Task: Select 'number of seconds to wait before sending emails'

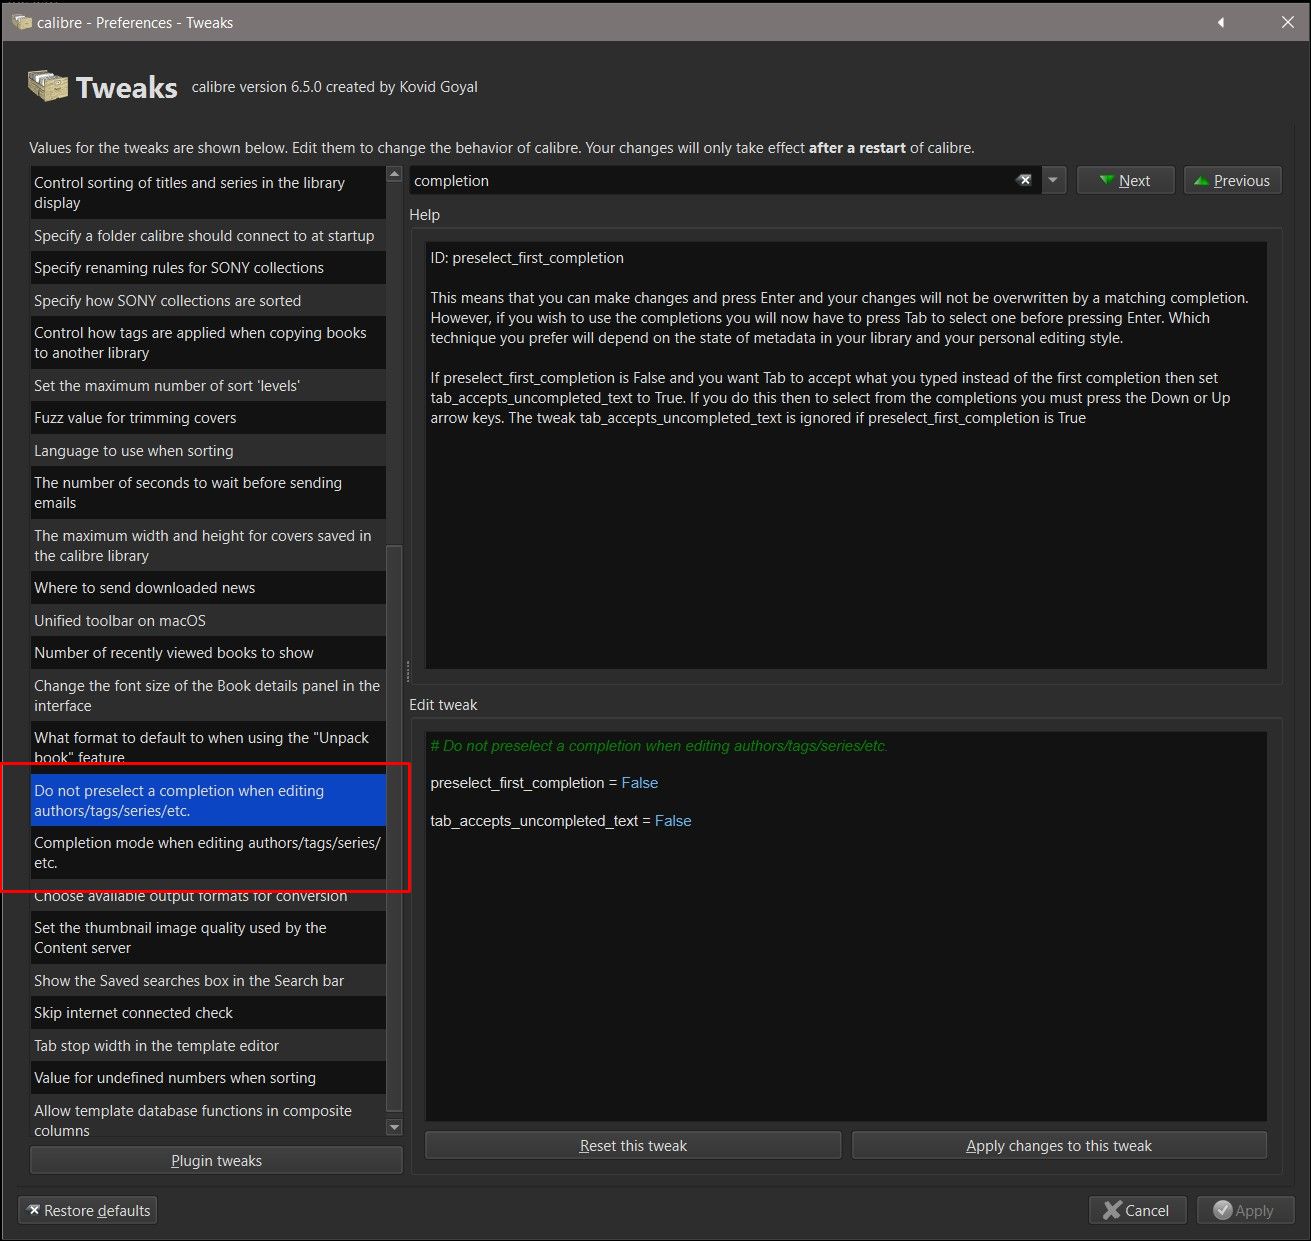Action: [x=208, y=493]
